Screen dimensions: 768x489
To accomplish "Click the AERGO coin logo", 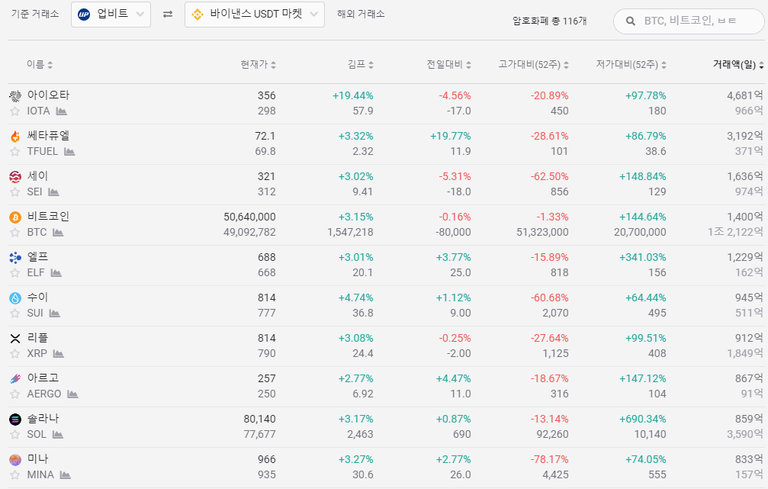I will click(15, 379).
